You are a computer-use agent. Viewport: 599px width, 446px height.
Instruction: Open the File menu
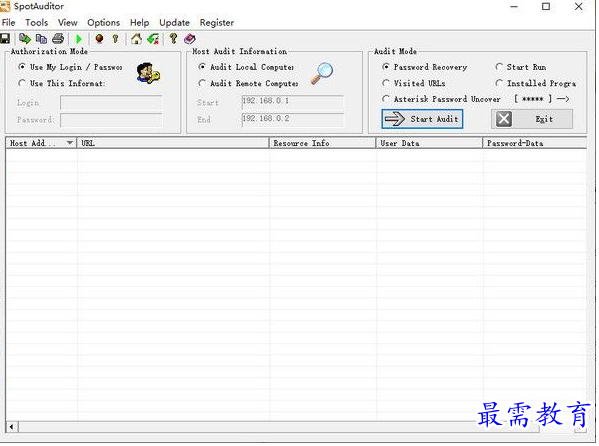(8, 23)
